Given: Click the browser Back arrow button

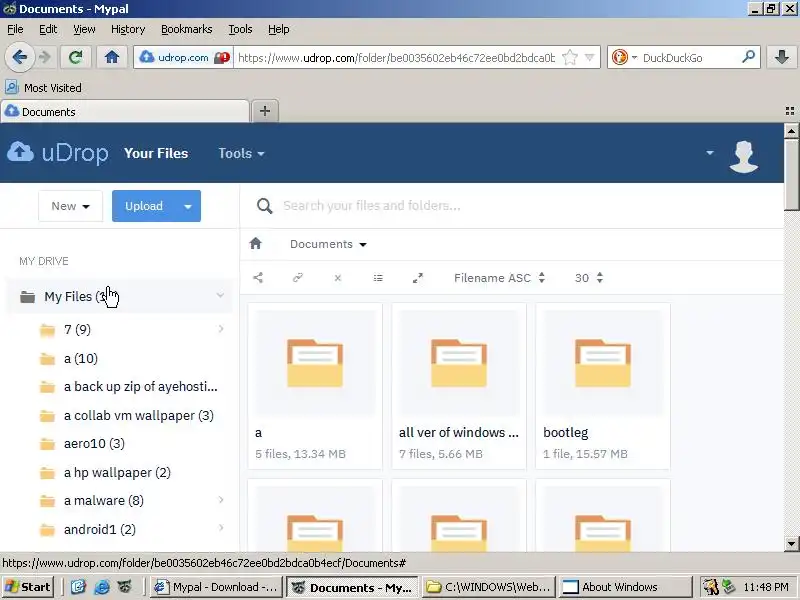Looking at the screenshot, I should pyautogui.click(x=19, y=57).
